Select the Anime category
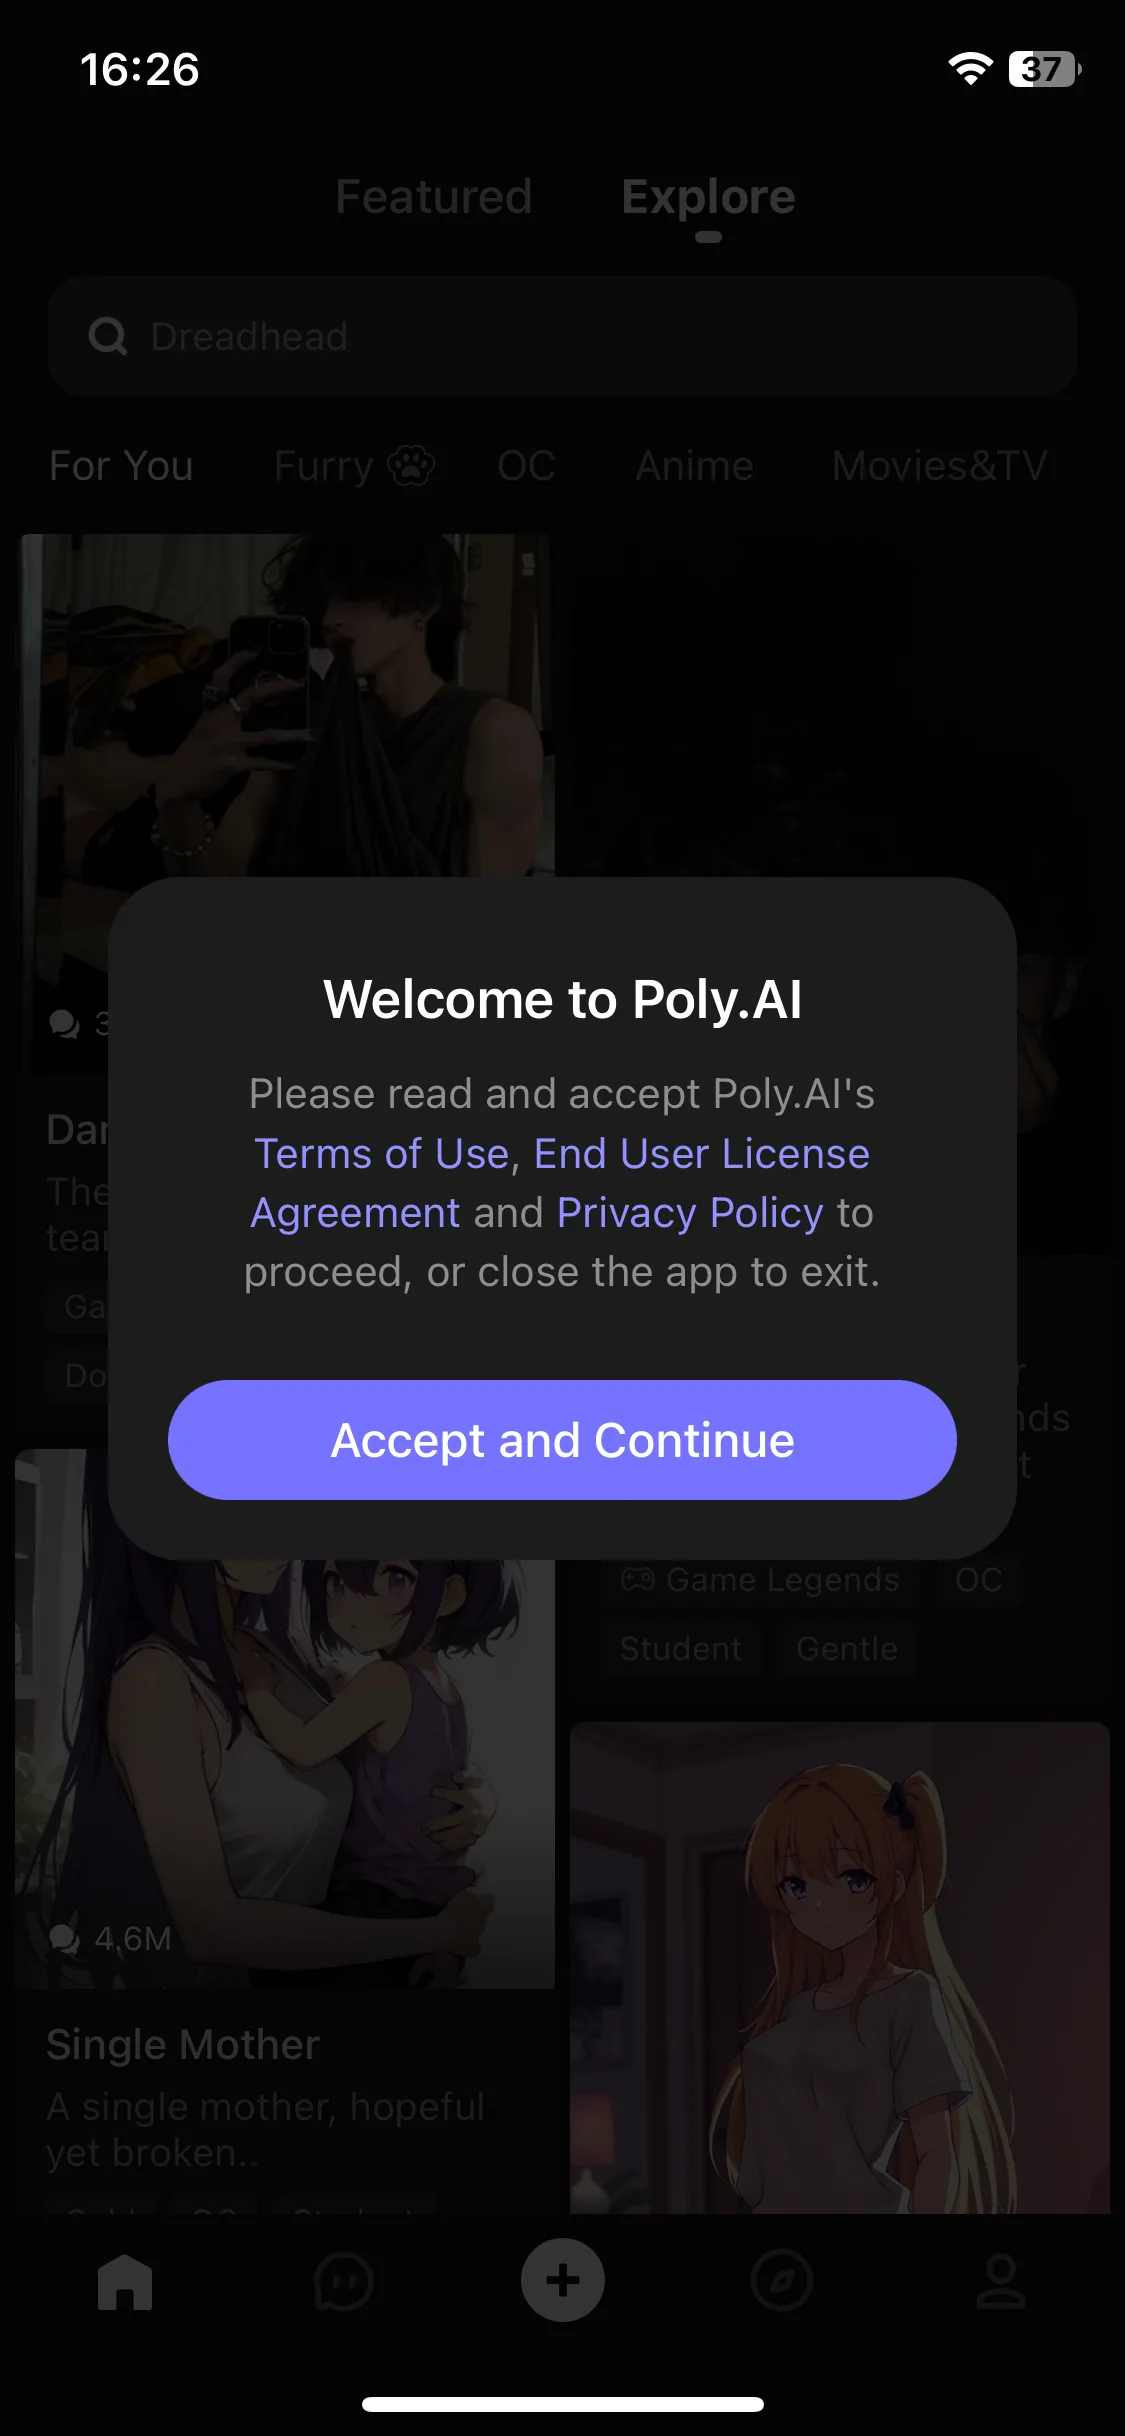 (694, 466)
